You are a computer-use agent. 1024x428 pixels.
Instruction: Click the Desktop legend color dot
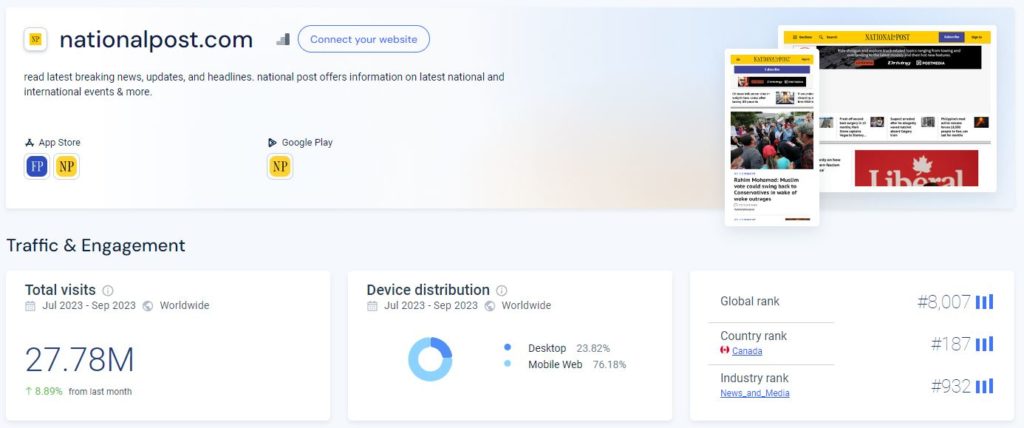(x=507, y=348)
